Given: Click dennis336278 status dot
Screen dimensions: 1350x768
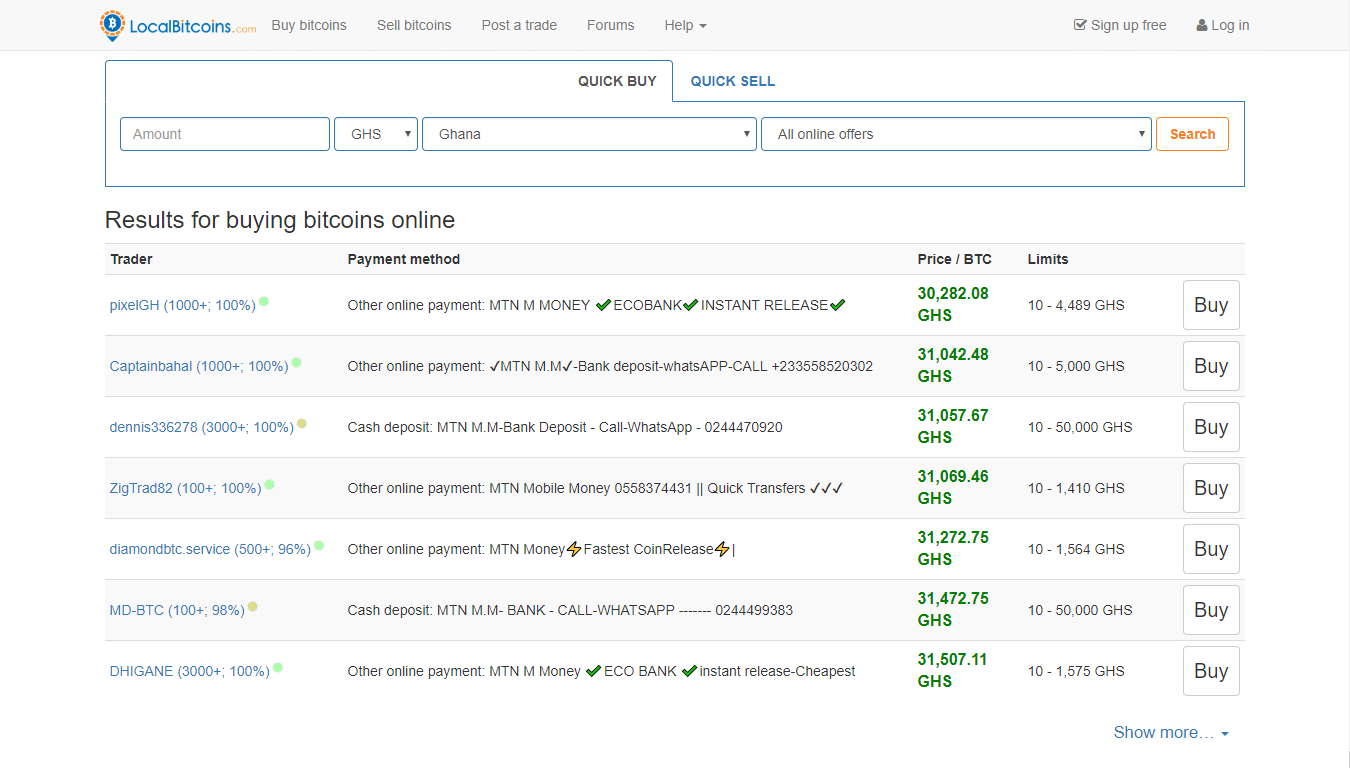Looking at the screenshot, I should tap(302, 423).
